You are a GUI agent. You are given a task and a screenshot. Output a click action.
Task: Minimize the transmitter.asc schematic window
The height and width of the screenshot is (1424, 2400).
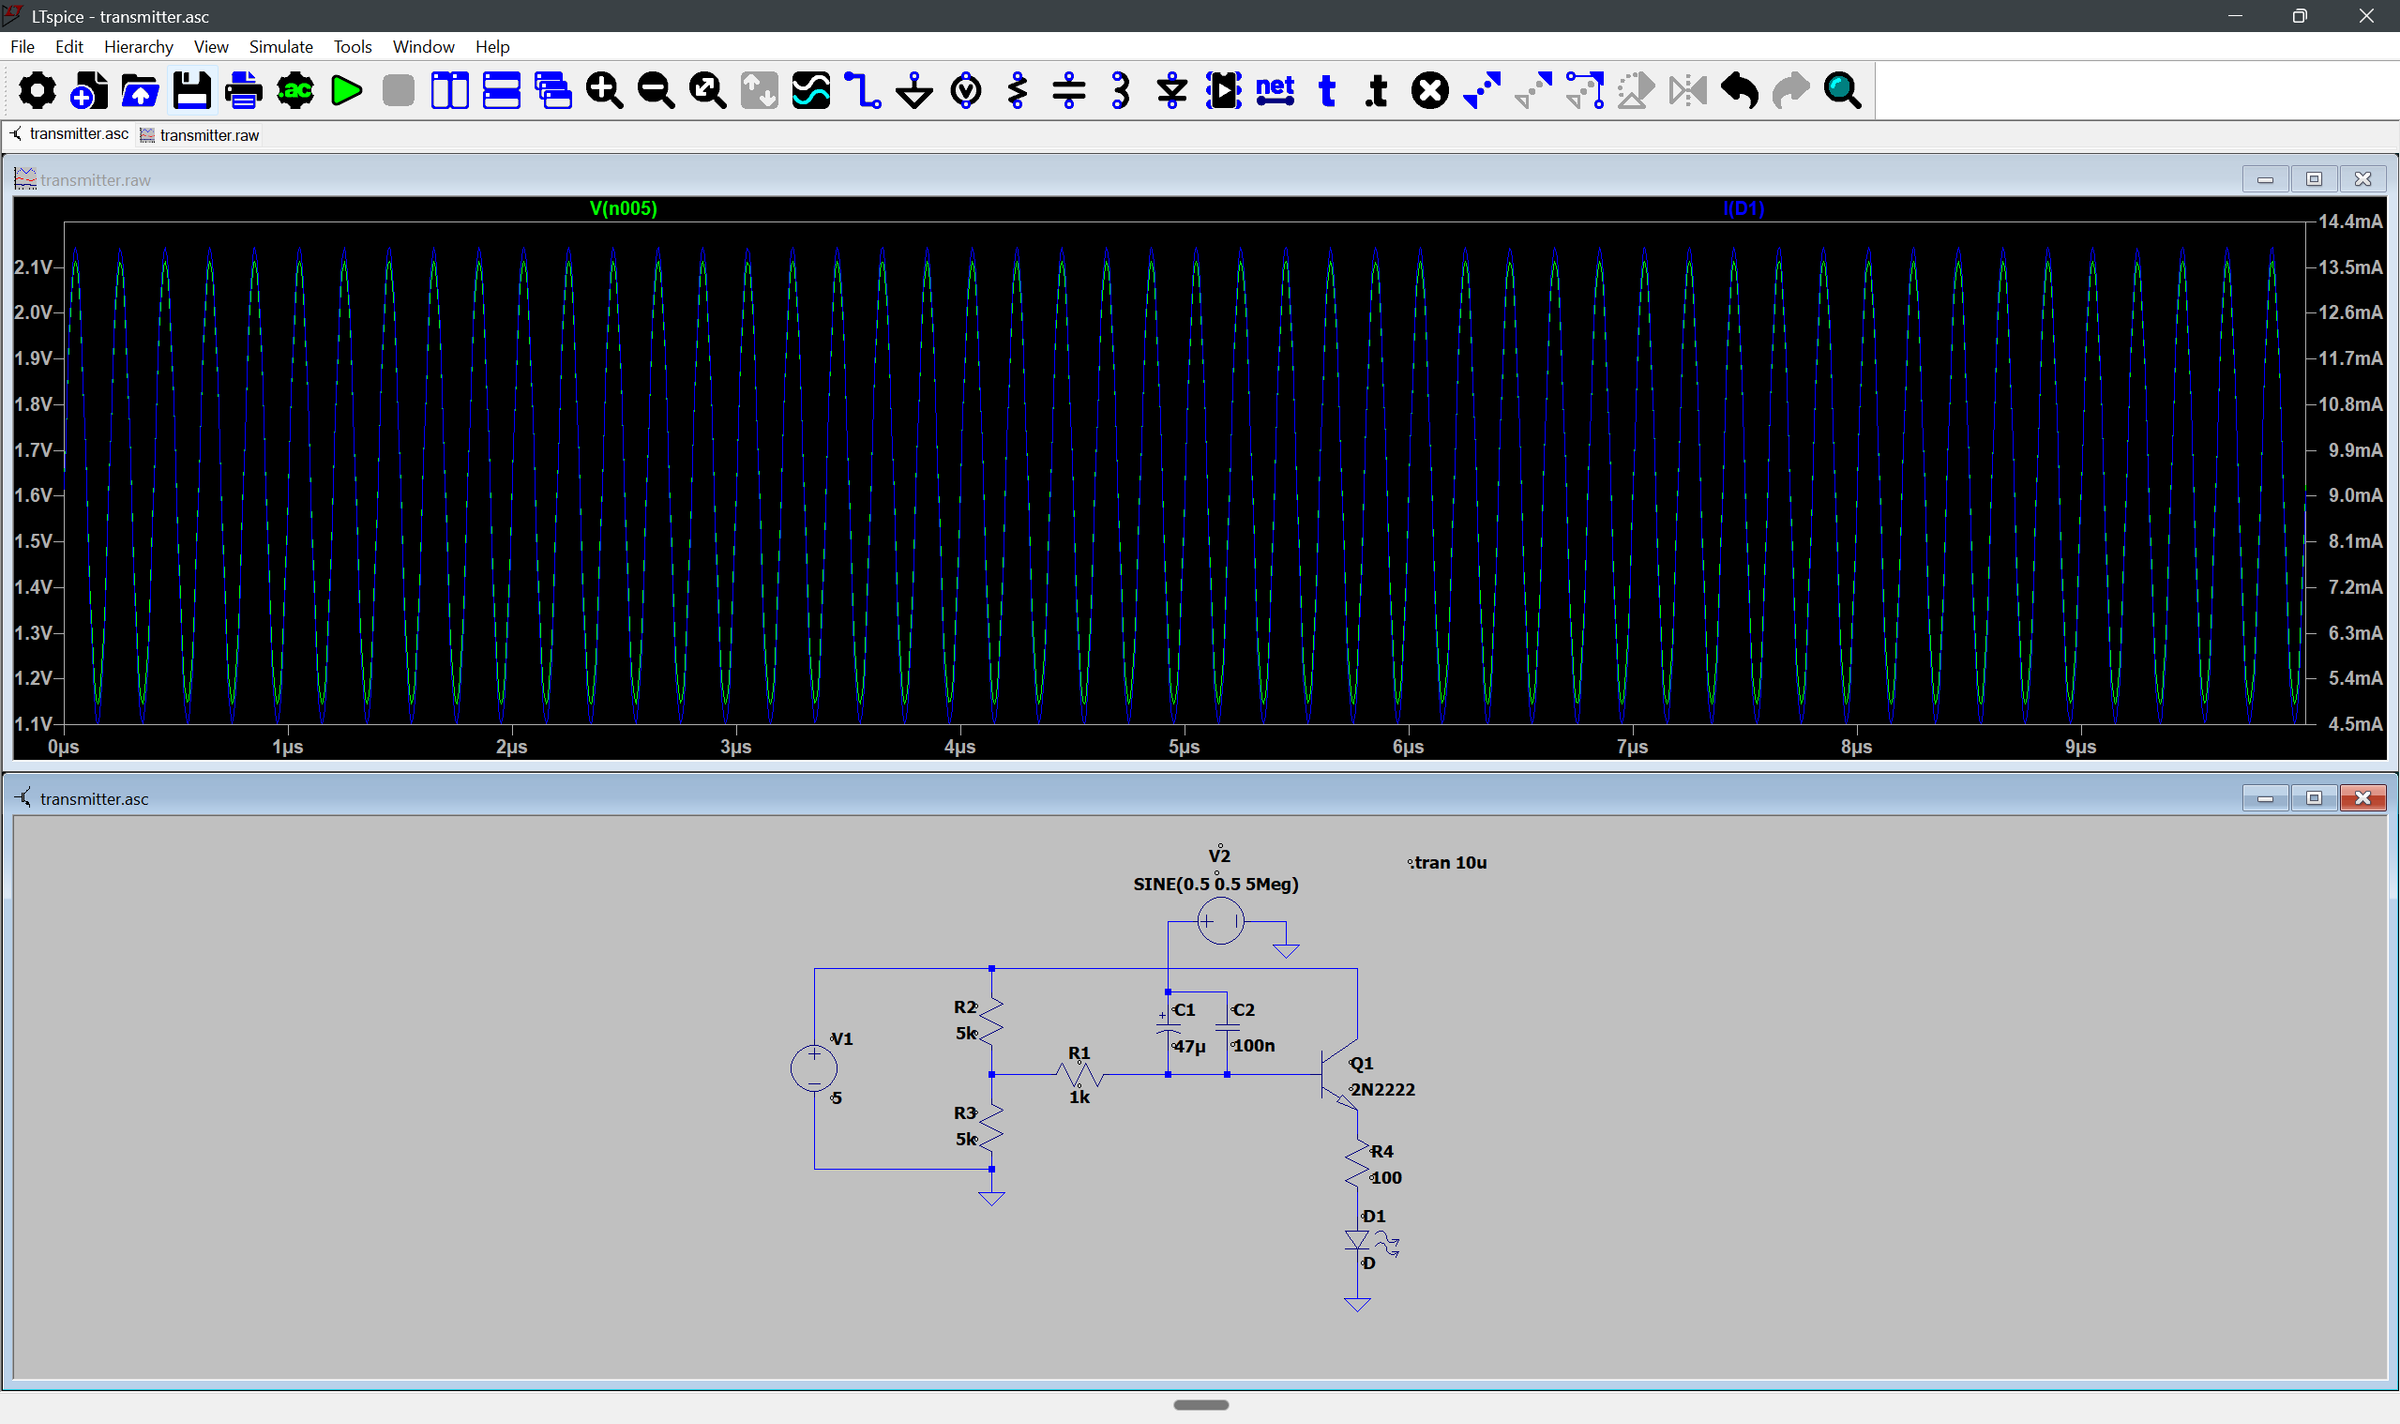click(x=2265, y=798)
